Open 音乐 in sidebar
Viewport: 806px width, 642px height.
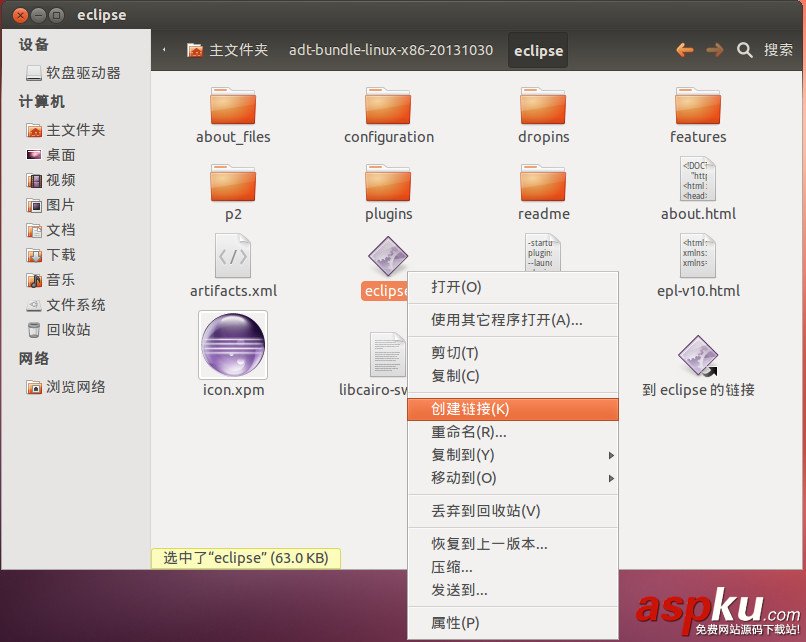[x=50, y=280]
